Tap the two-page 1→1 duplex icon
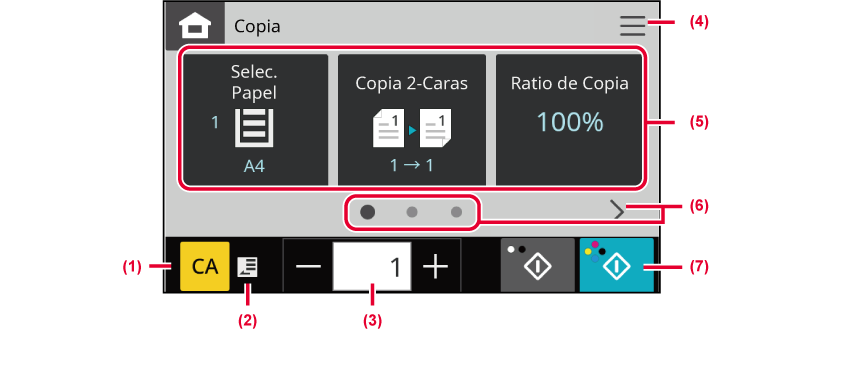Screen dimensions: 842x370 tap(412, 128)
